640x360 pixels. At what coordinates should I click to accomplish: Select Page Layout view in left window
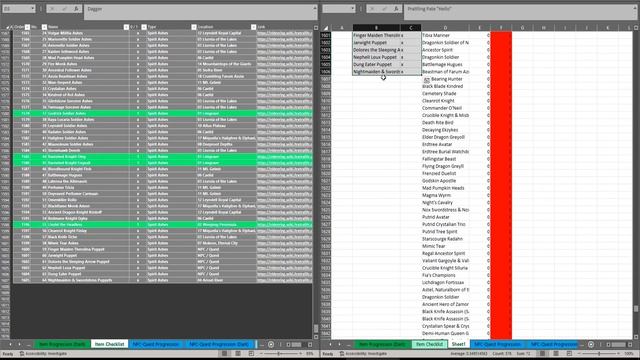(238, 353)
